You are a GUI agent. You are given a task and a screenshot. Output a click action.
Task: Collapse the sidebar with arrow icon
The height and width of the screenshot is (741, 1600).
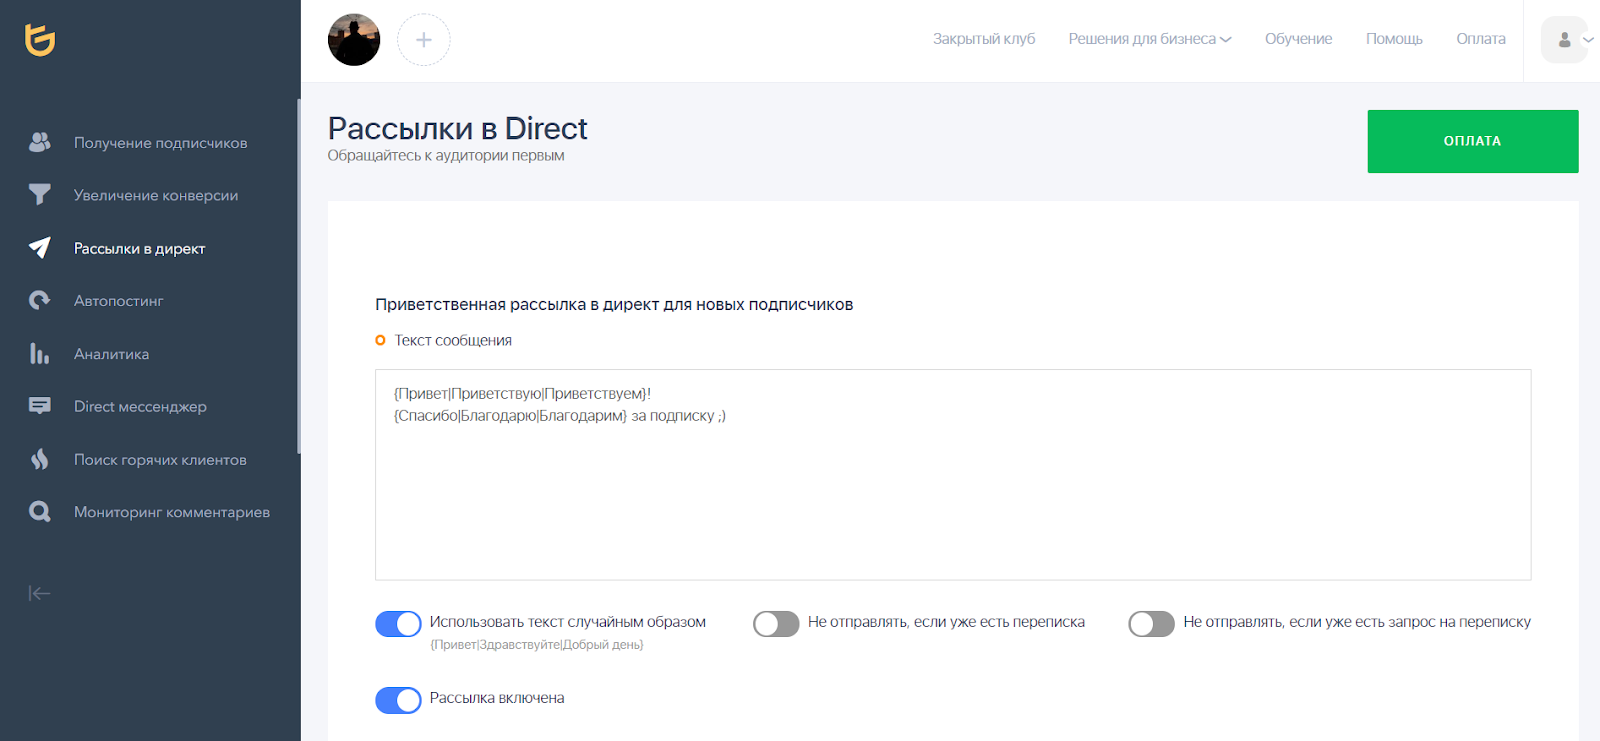39,594
